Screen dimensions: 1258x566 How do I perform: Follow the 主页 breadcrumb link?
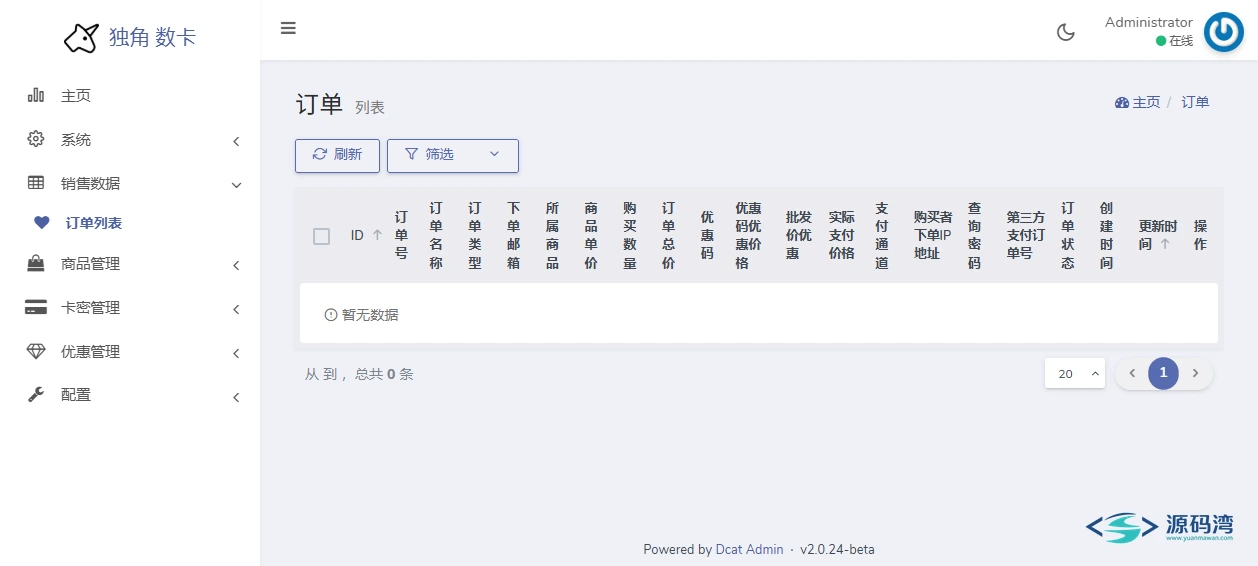pyautogui.click(x=1146, y=102)
